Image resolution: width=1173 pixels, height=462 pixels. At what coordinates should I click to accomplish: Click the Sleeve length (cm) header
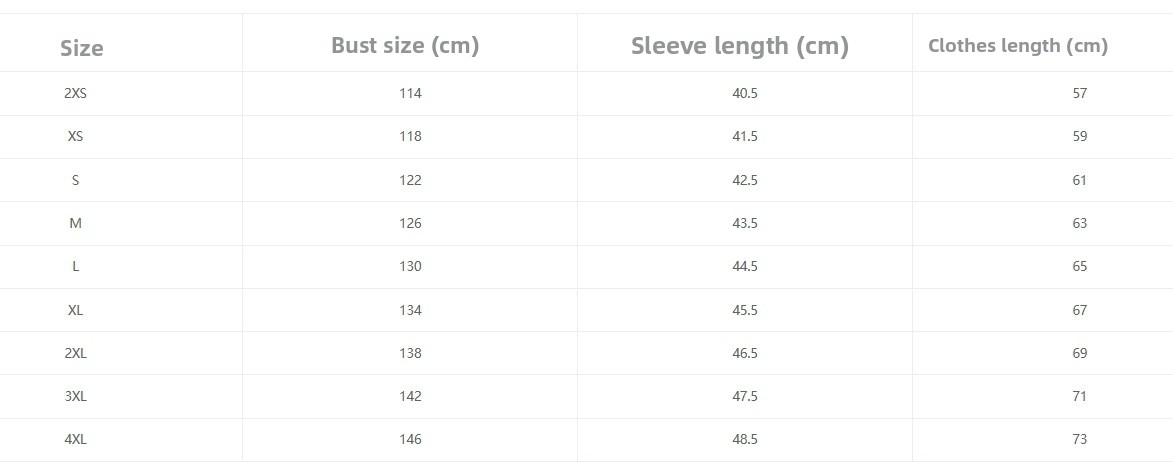coord(739,46)
